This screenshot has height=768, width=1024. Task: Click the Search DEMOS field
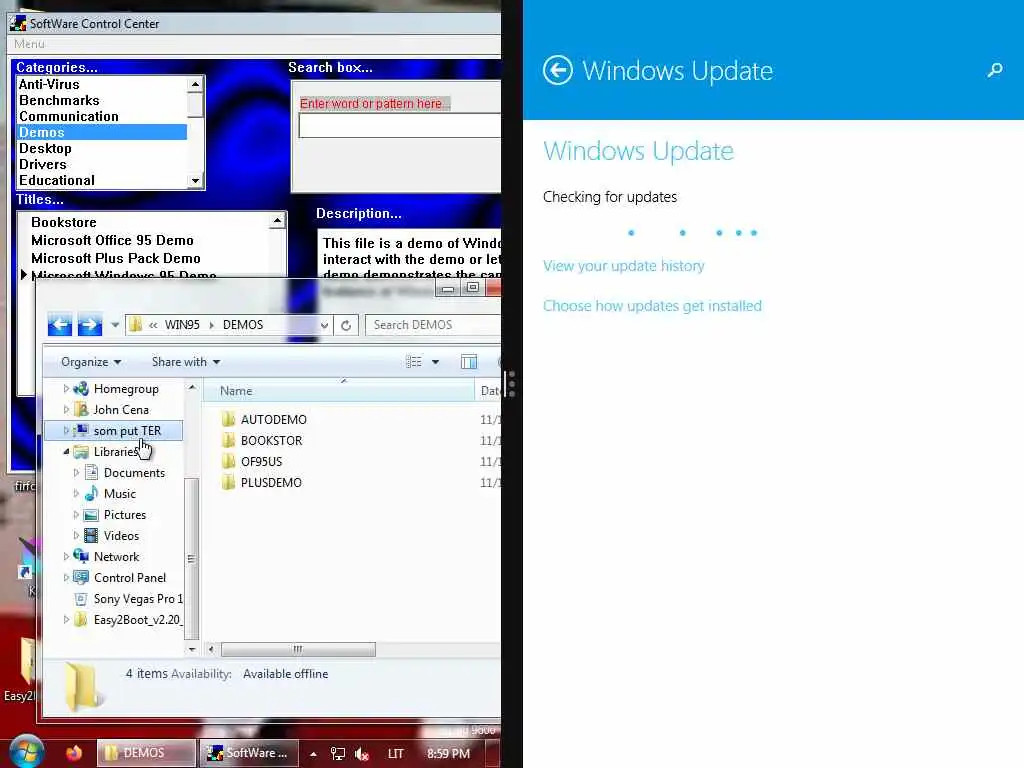434,325
